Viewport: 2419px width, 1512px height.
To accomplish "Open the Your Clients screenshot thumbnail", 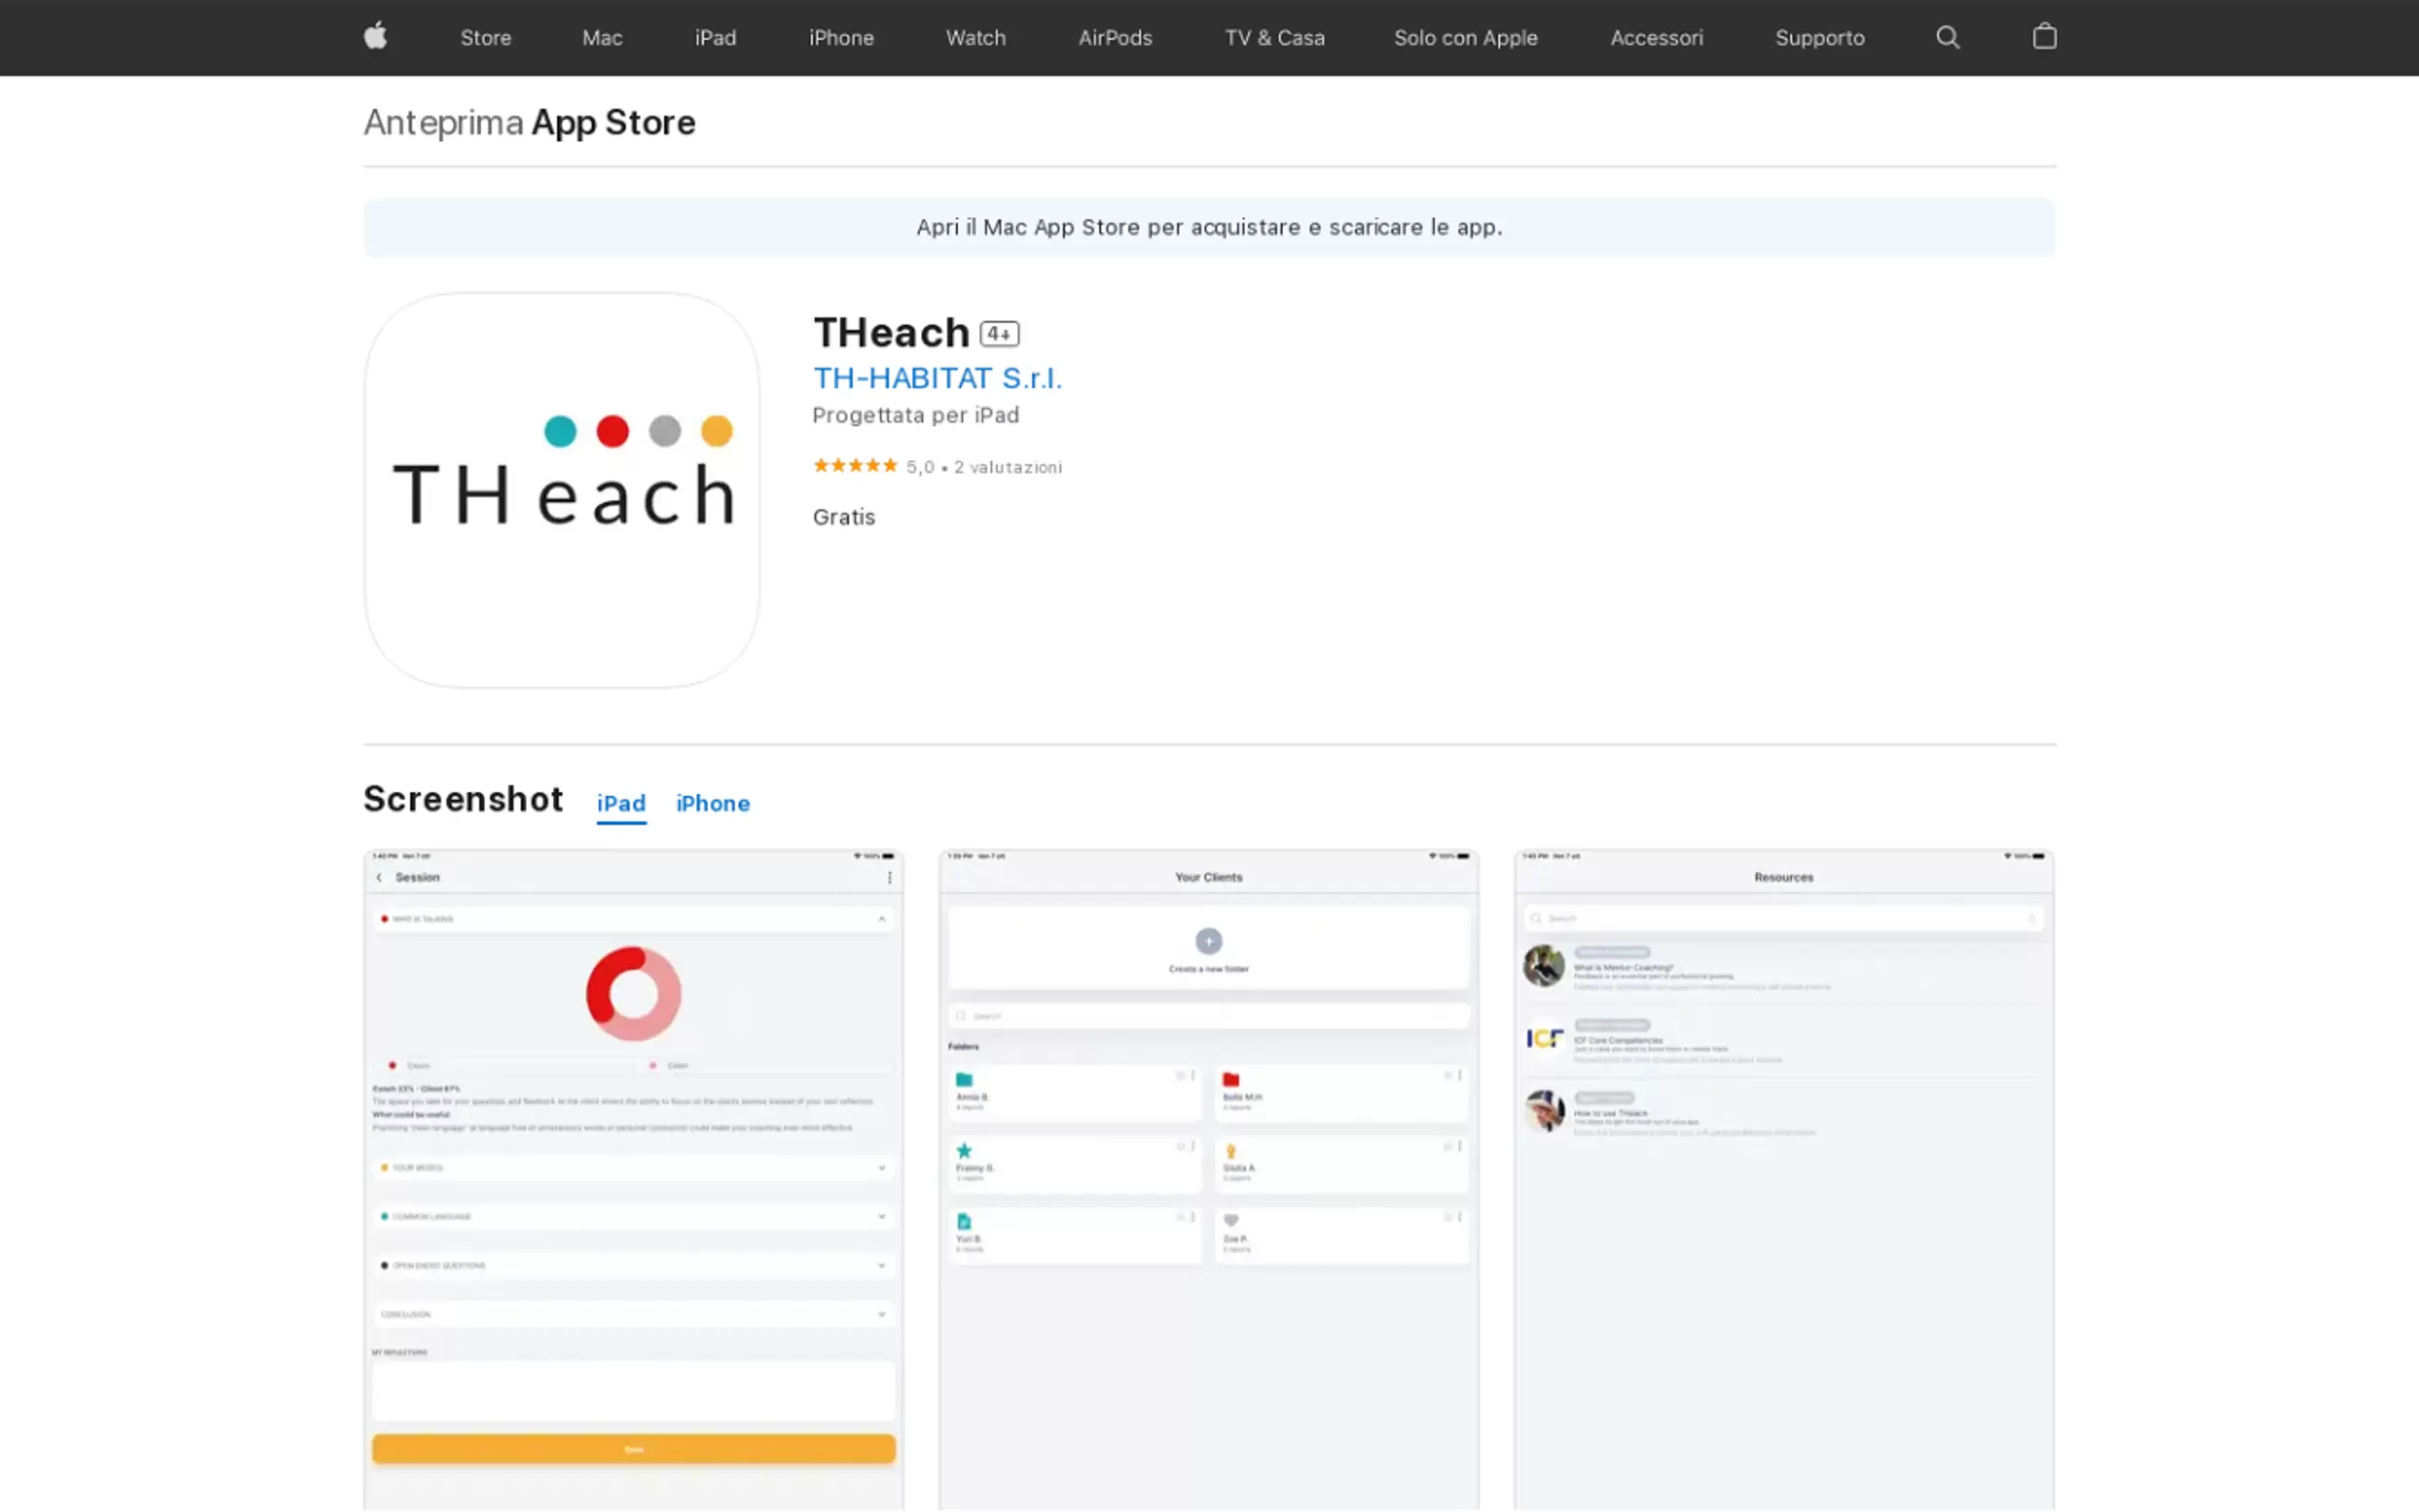I will click(x=1208, y=1180).
